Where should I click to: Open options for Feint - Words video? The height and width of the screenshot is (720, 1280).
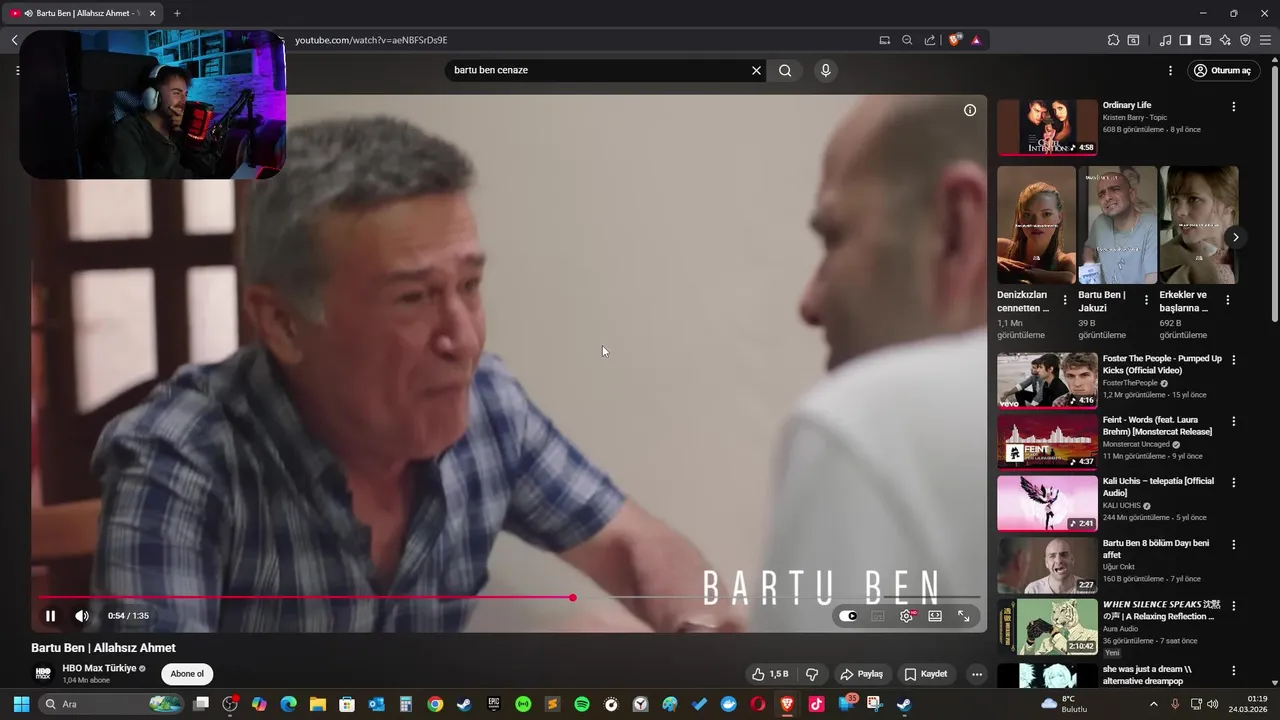point(1233,421)
